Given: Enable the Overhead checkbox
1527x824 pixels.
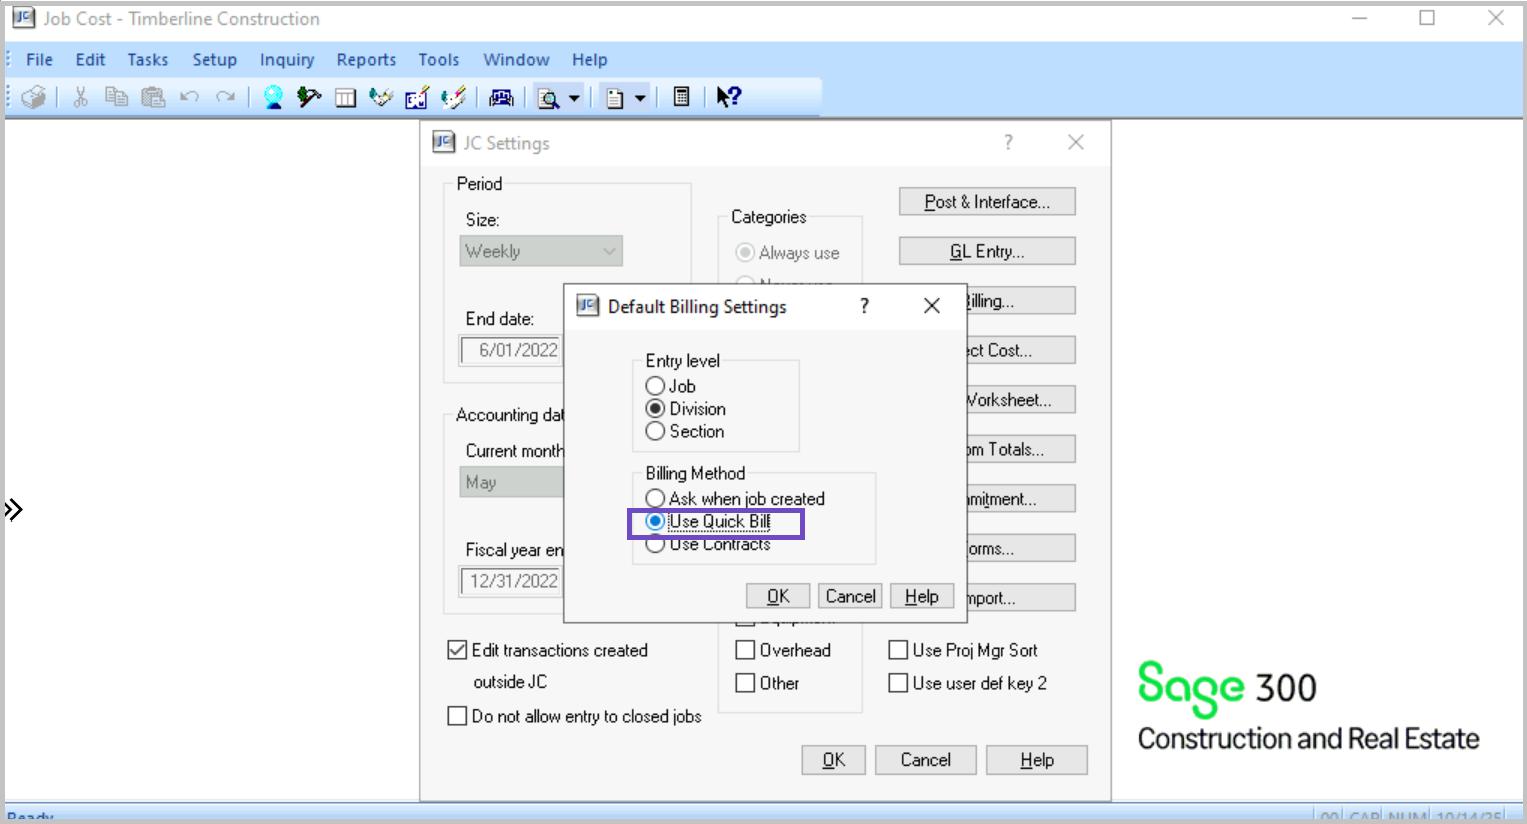Looking at the screenshot, I should 745,650.
